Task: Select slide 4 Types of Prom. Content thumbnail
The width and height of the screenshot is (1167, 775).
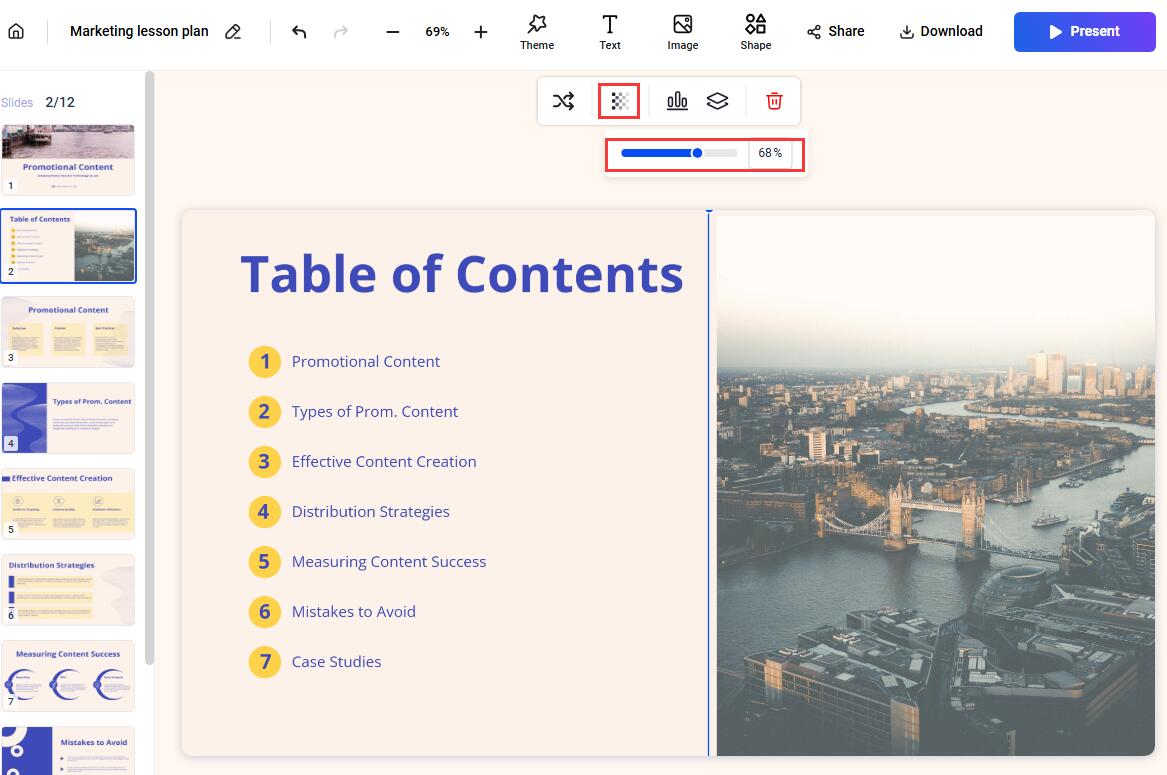Action: (68, 418)
